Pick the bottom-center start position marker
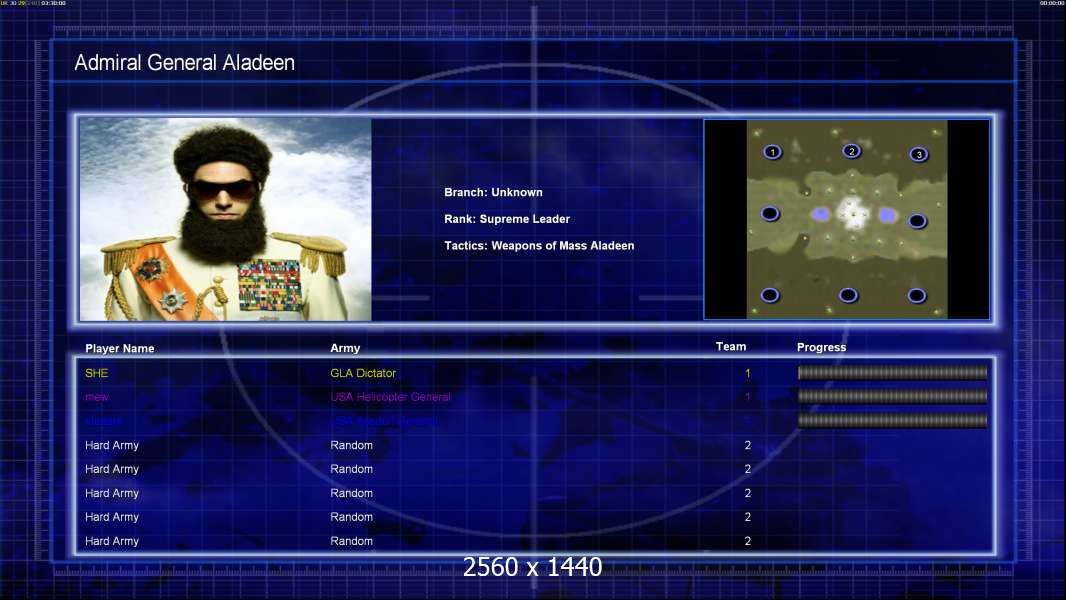The image size is (1066, 600). (x=848, y=295)
